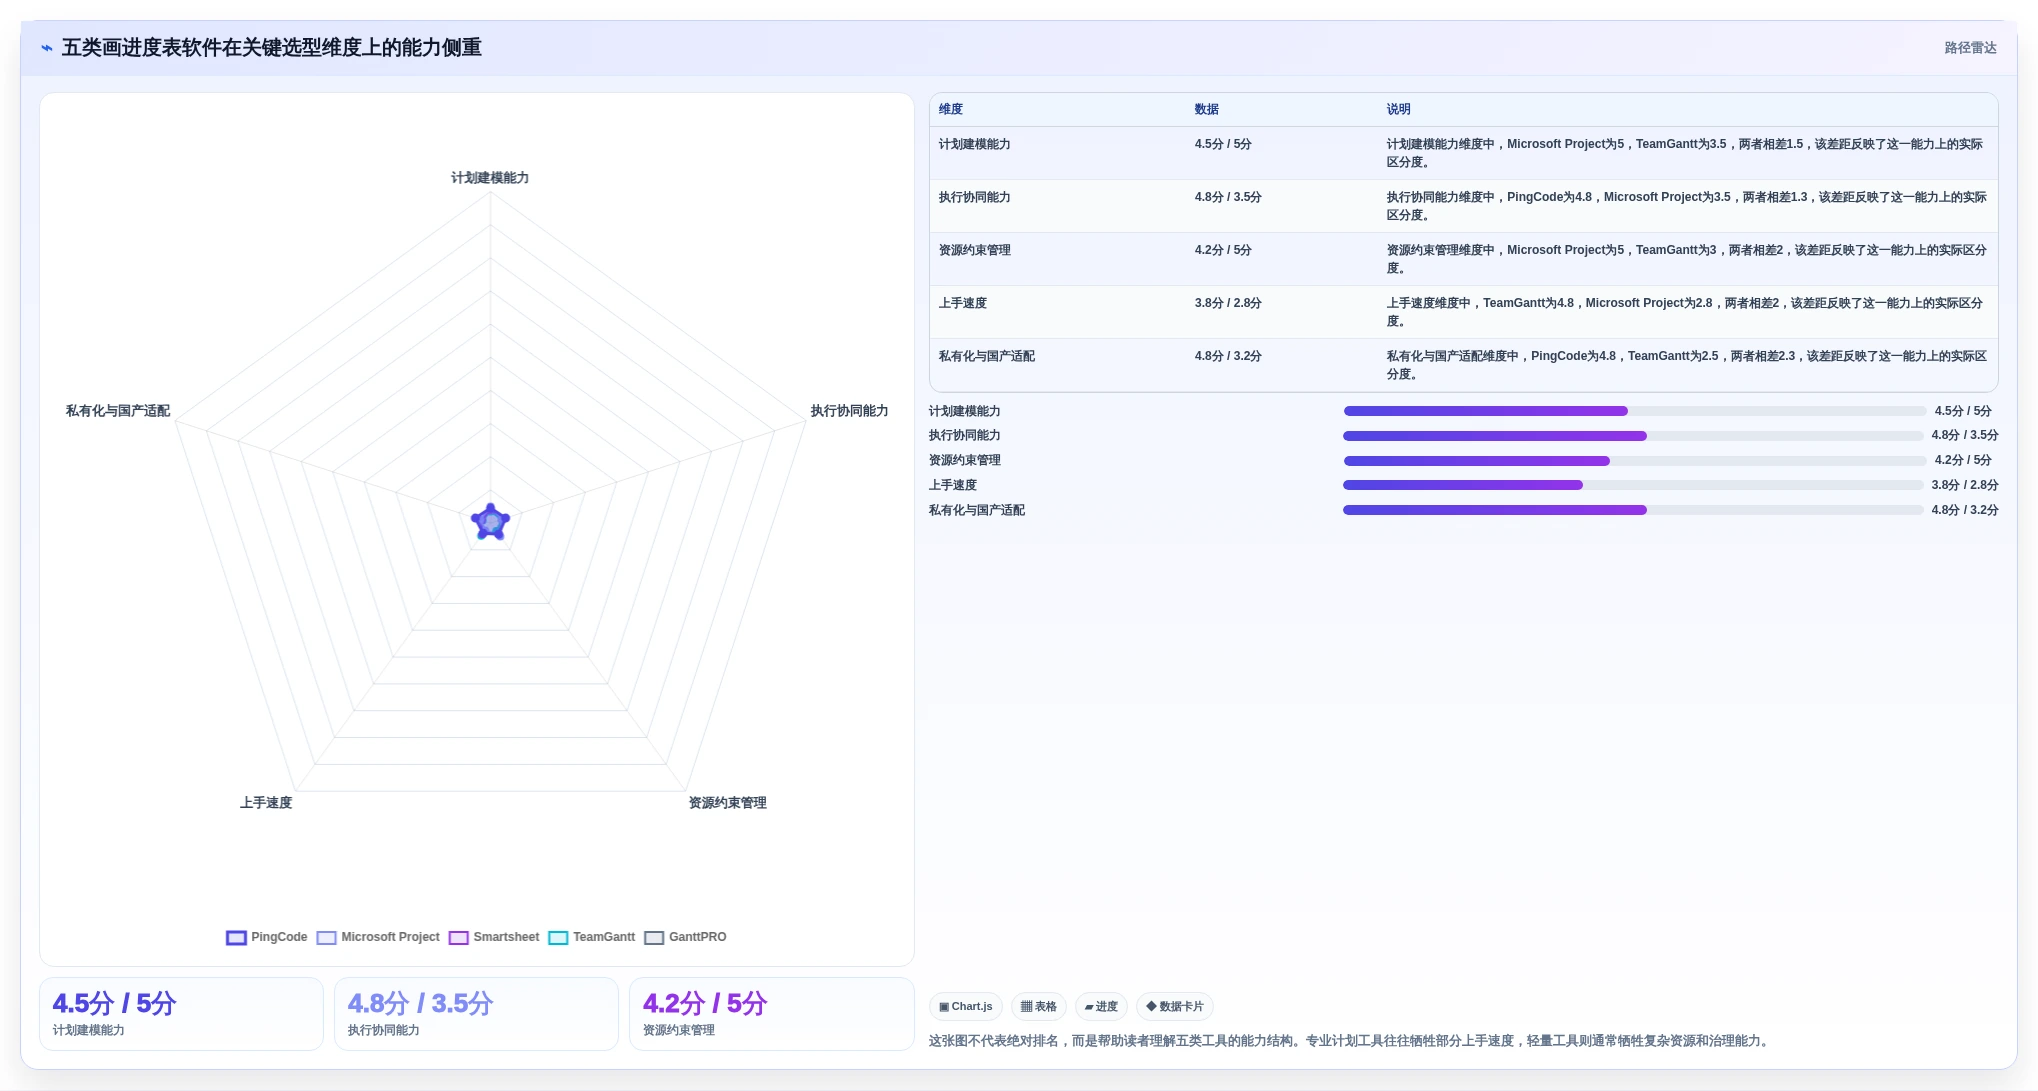Toggle the PingCode legend swatch
2038x1091 pixels.
pyautogui.click(x=236, y=938)
